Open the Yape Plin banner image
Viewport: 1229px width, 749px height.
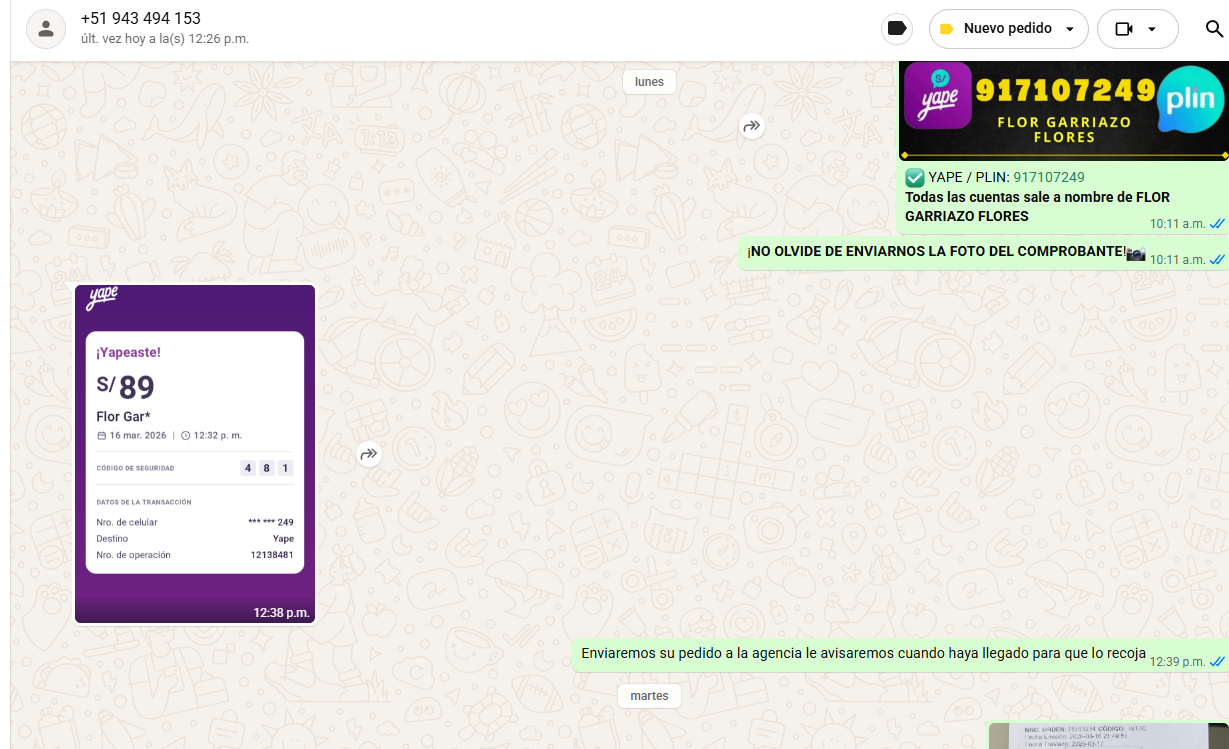(x=1062, y=108)
